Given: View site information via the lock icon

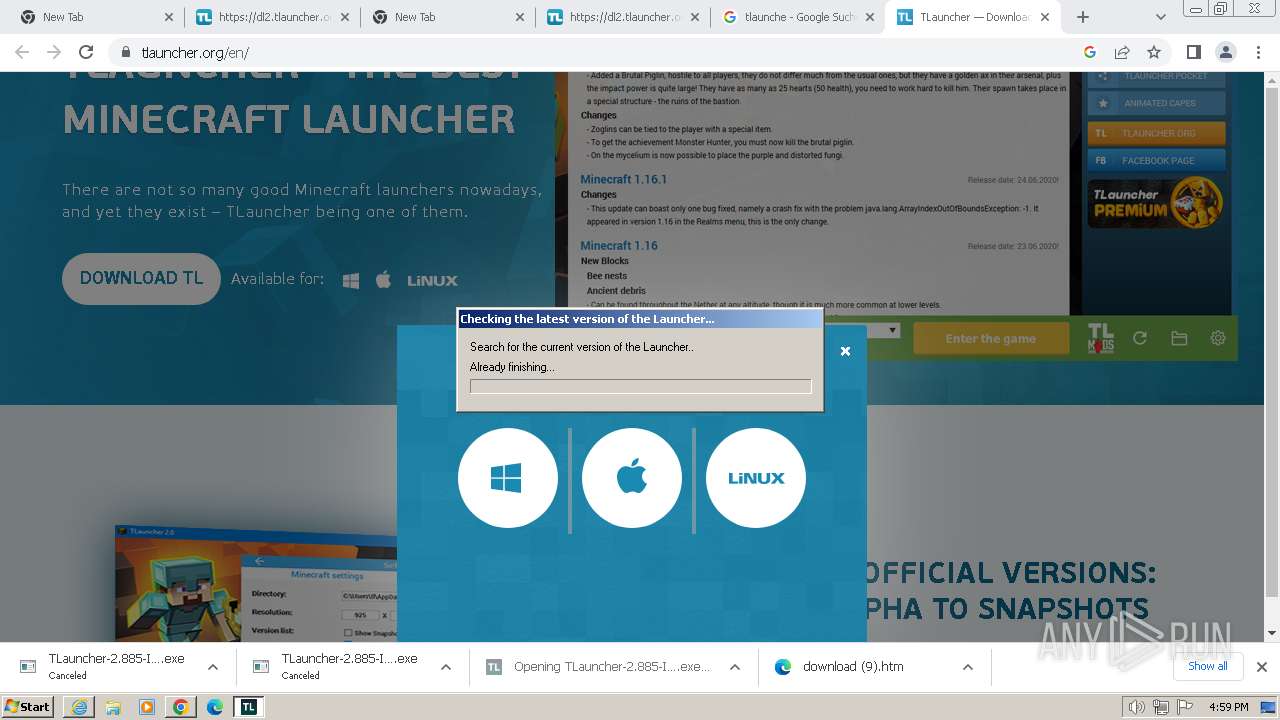Looking at the screenshot, I should click(126, 53).
